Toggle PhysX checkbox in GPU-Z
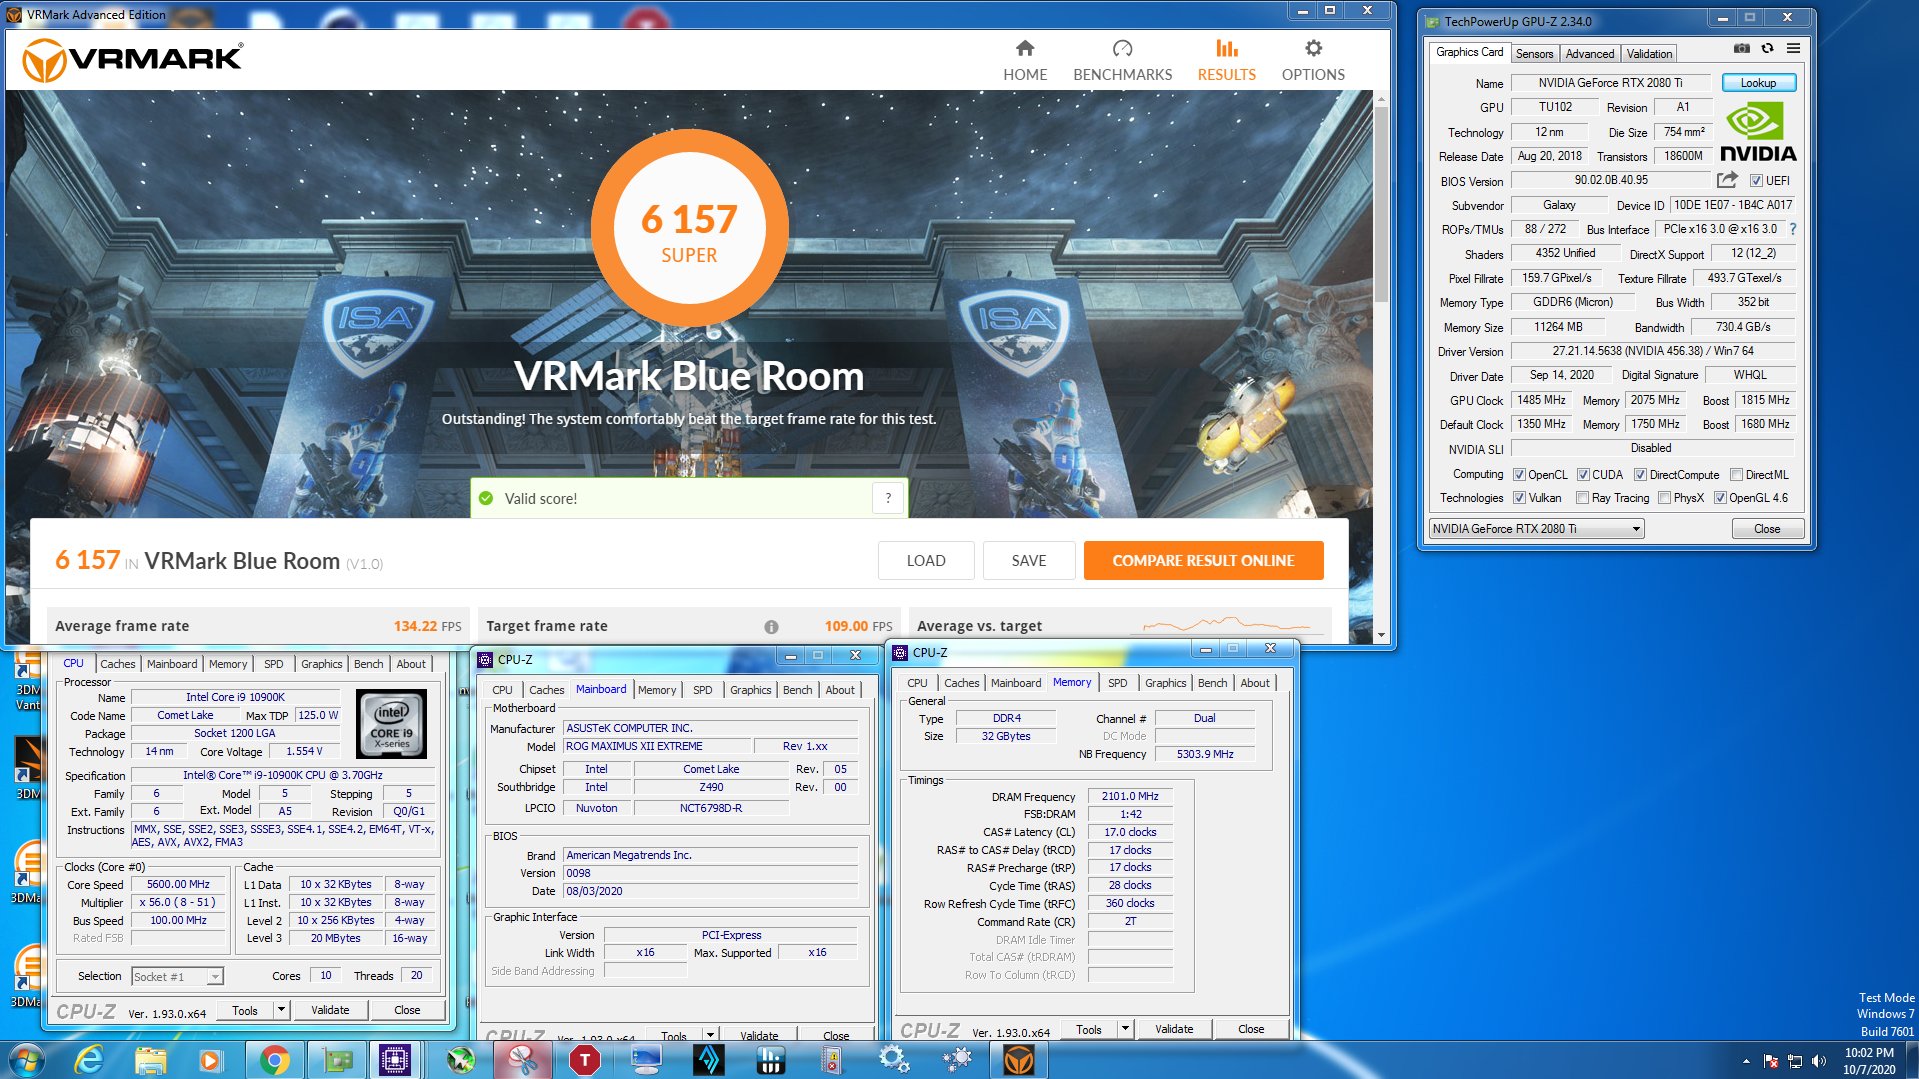Viewport: 1919px width, 1079px height. click(1664, 498)
